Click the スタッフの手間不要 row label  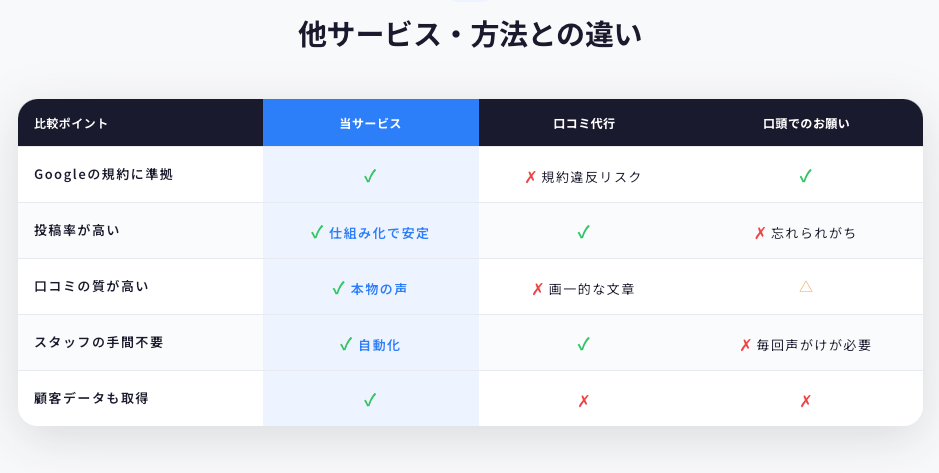(98, 342)
